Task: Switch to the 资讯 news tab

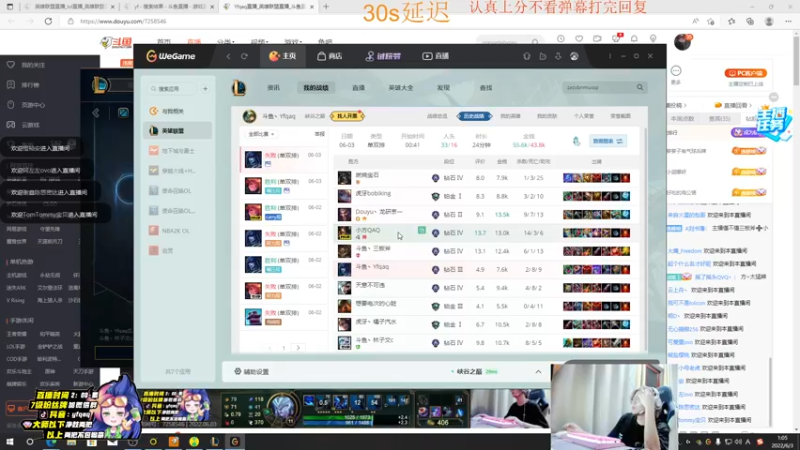Action: pyautogui.click(x=273, y=88)
